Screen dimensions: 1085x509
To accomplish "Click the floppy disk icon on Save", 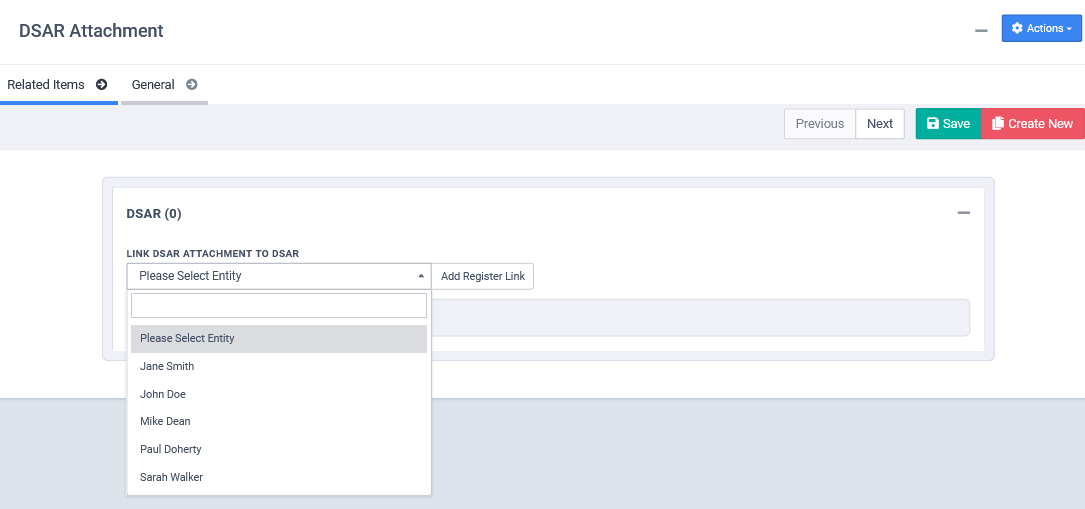I will click(933, 124).
